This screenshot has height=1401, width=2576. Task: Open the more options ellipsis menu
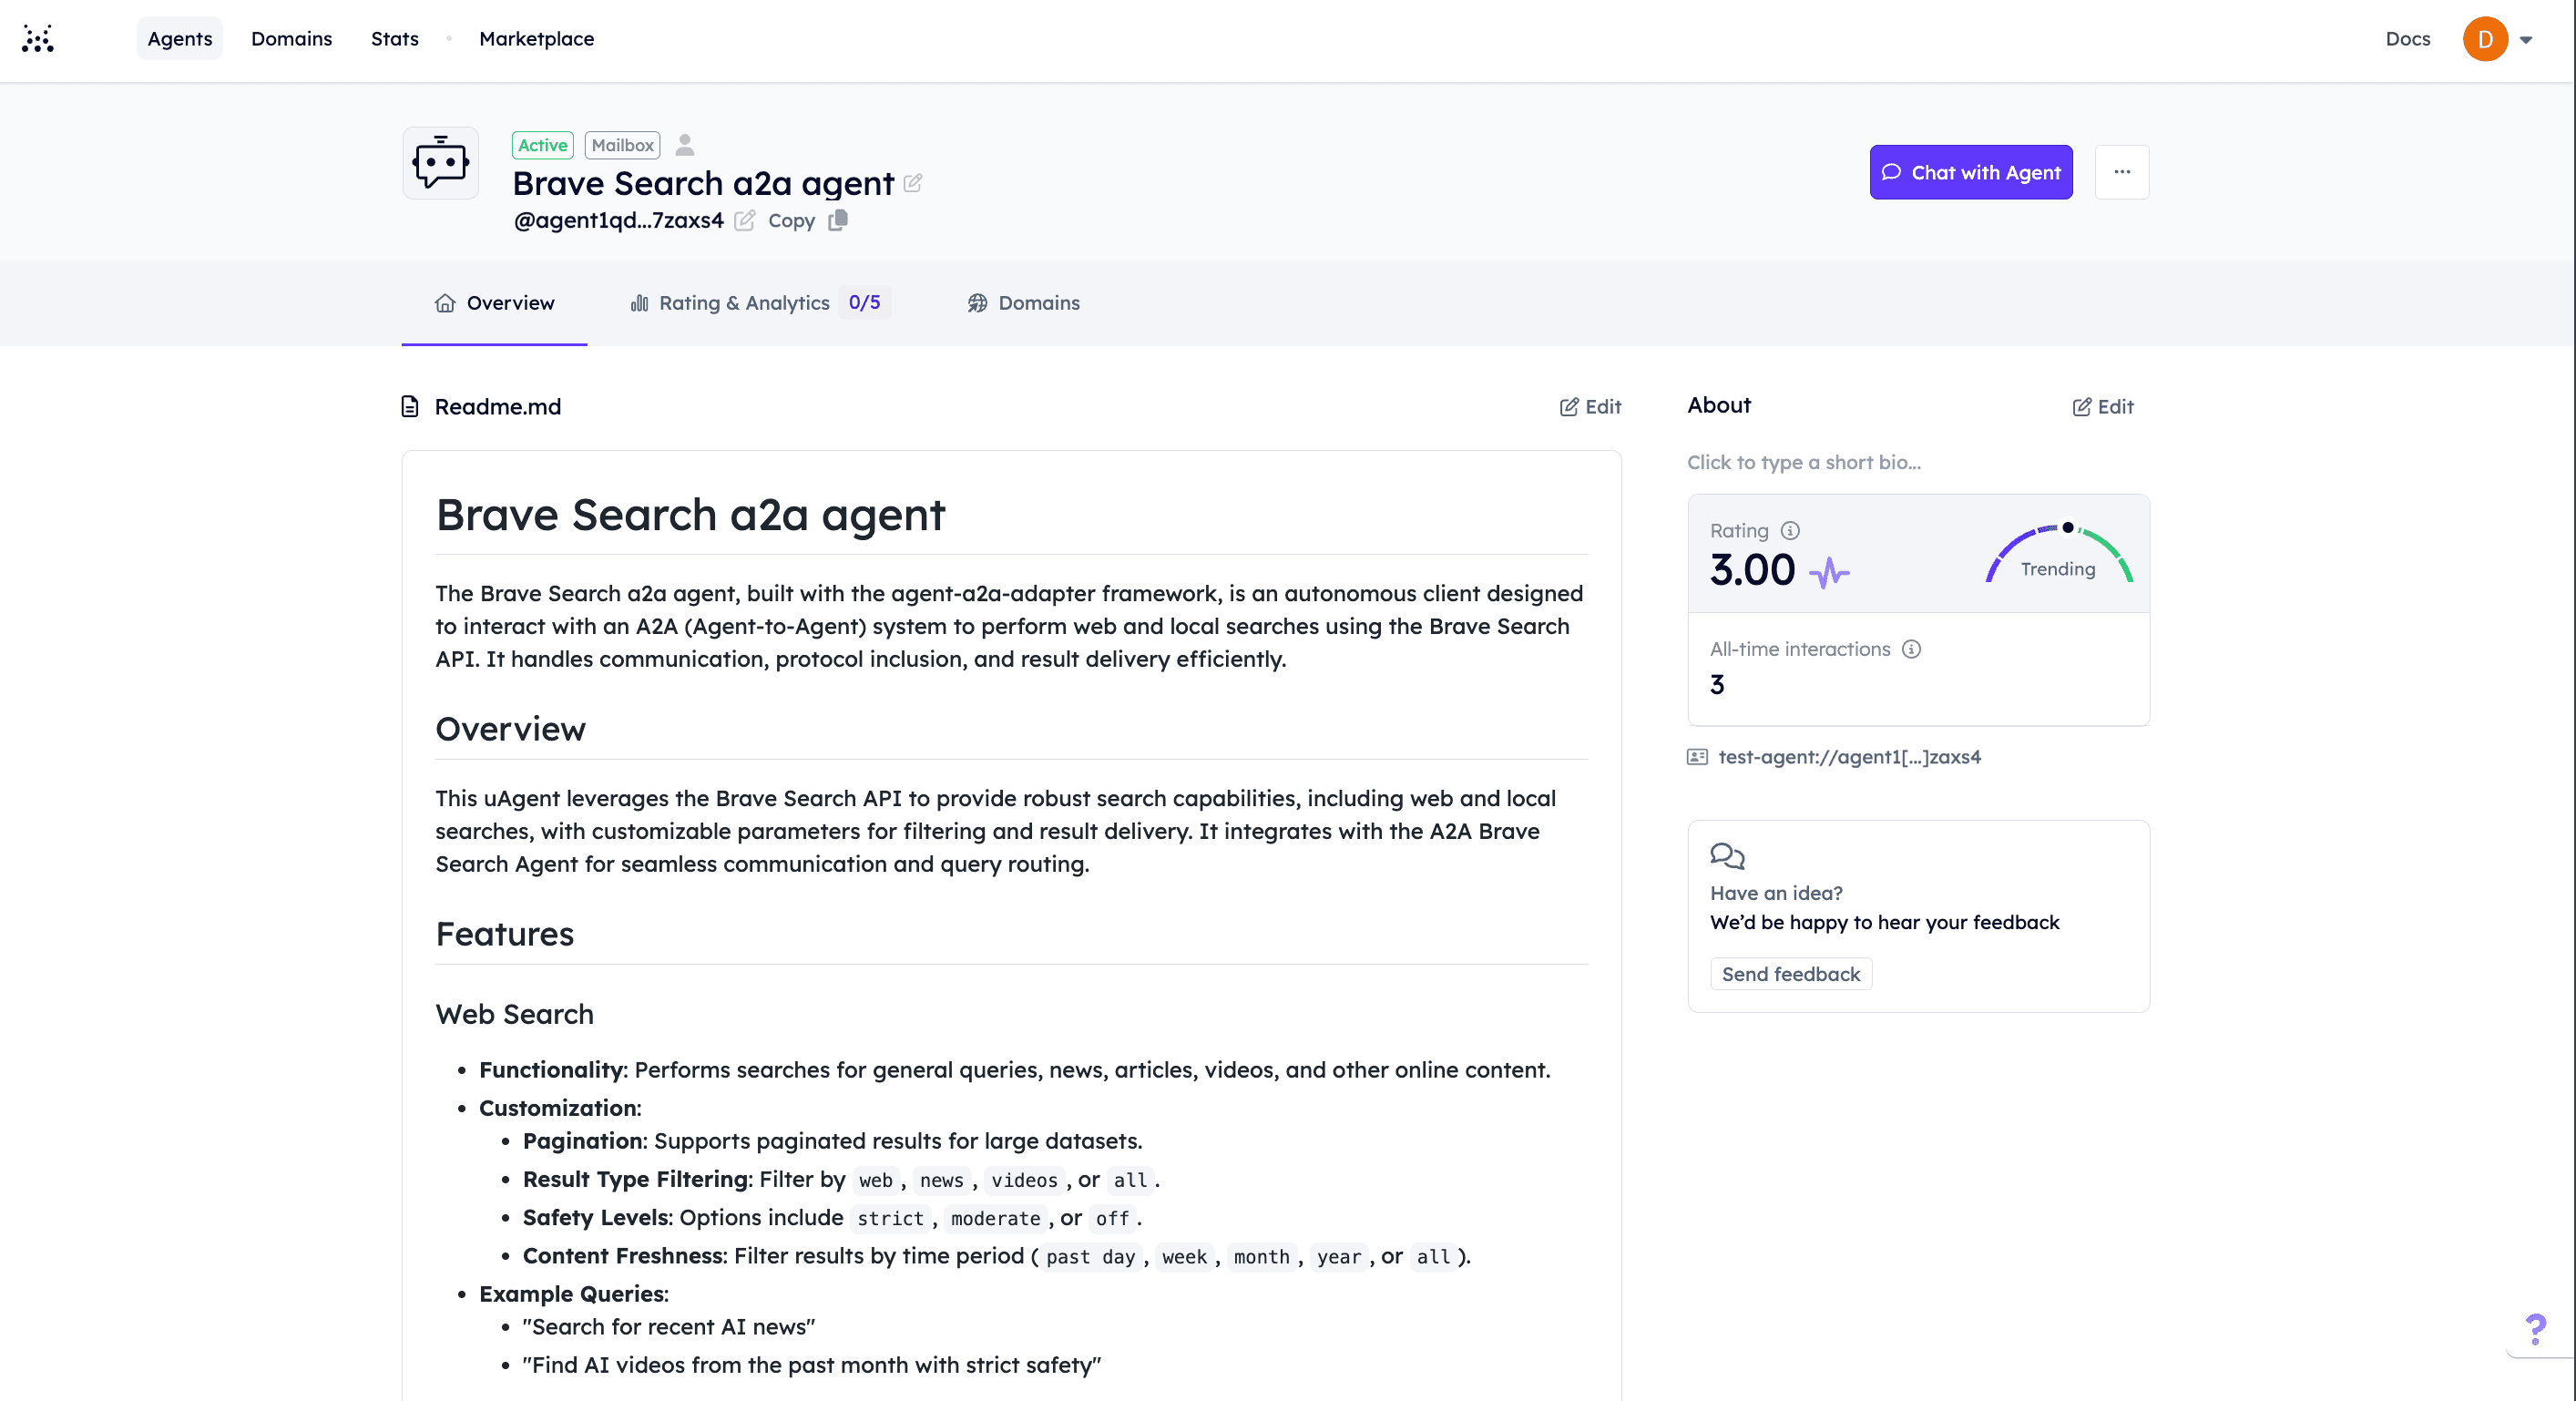pos(2122,172)
